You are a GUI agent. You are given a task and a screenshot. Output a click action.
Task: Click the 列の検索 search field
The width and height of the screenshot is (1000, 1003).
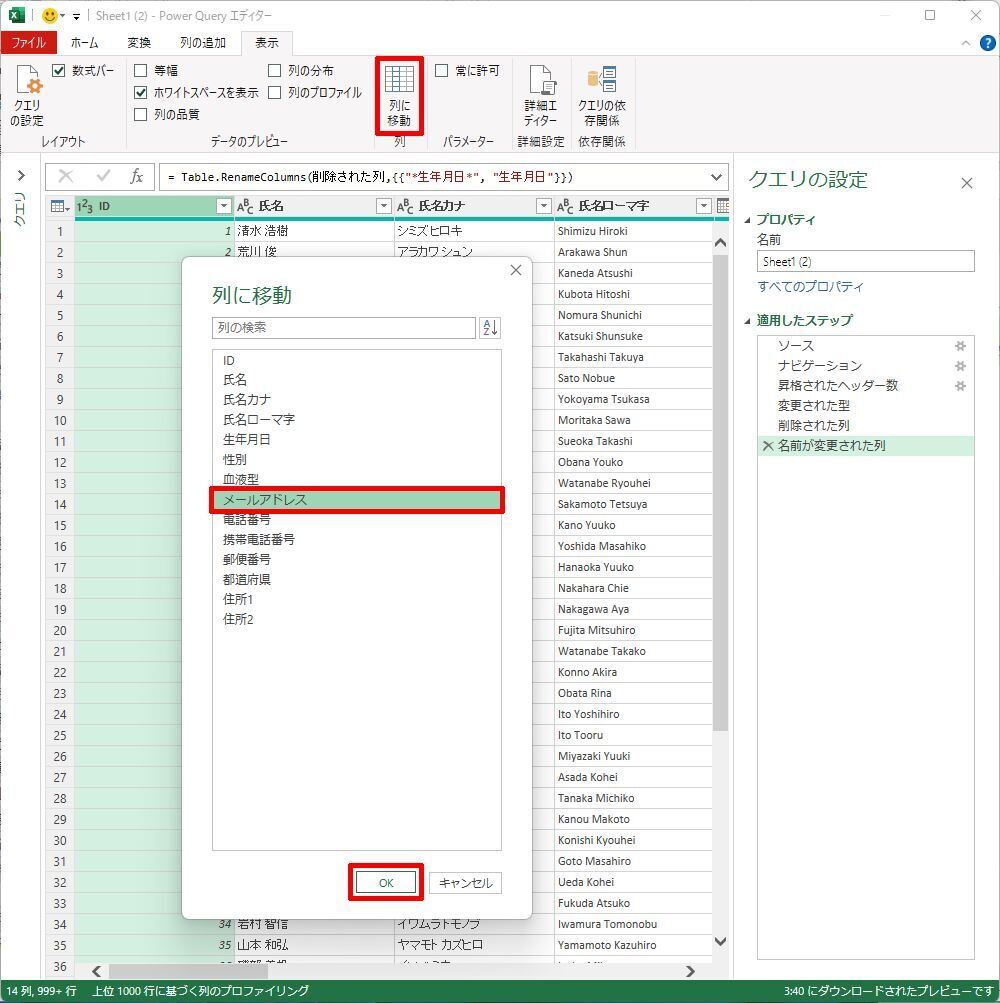point(343,328)
